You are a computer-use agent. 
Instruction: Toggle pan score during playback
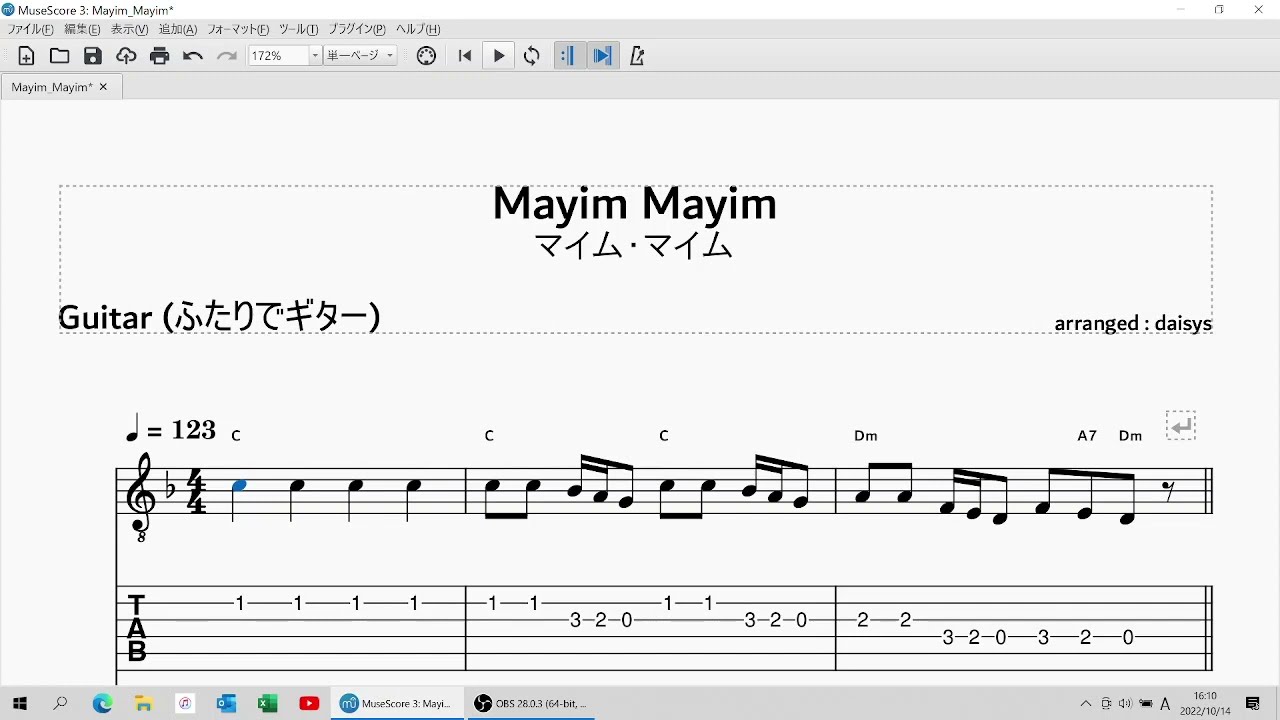602,56
